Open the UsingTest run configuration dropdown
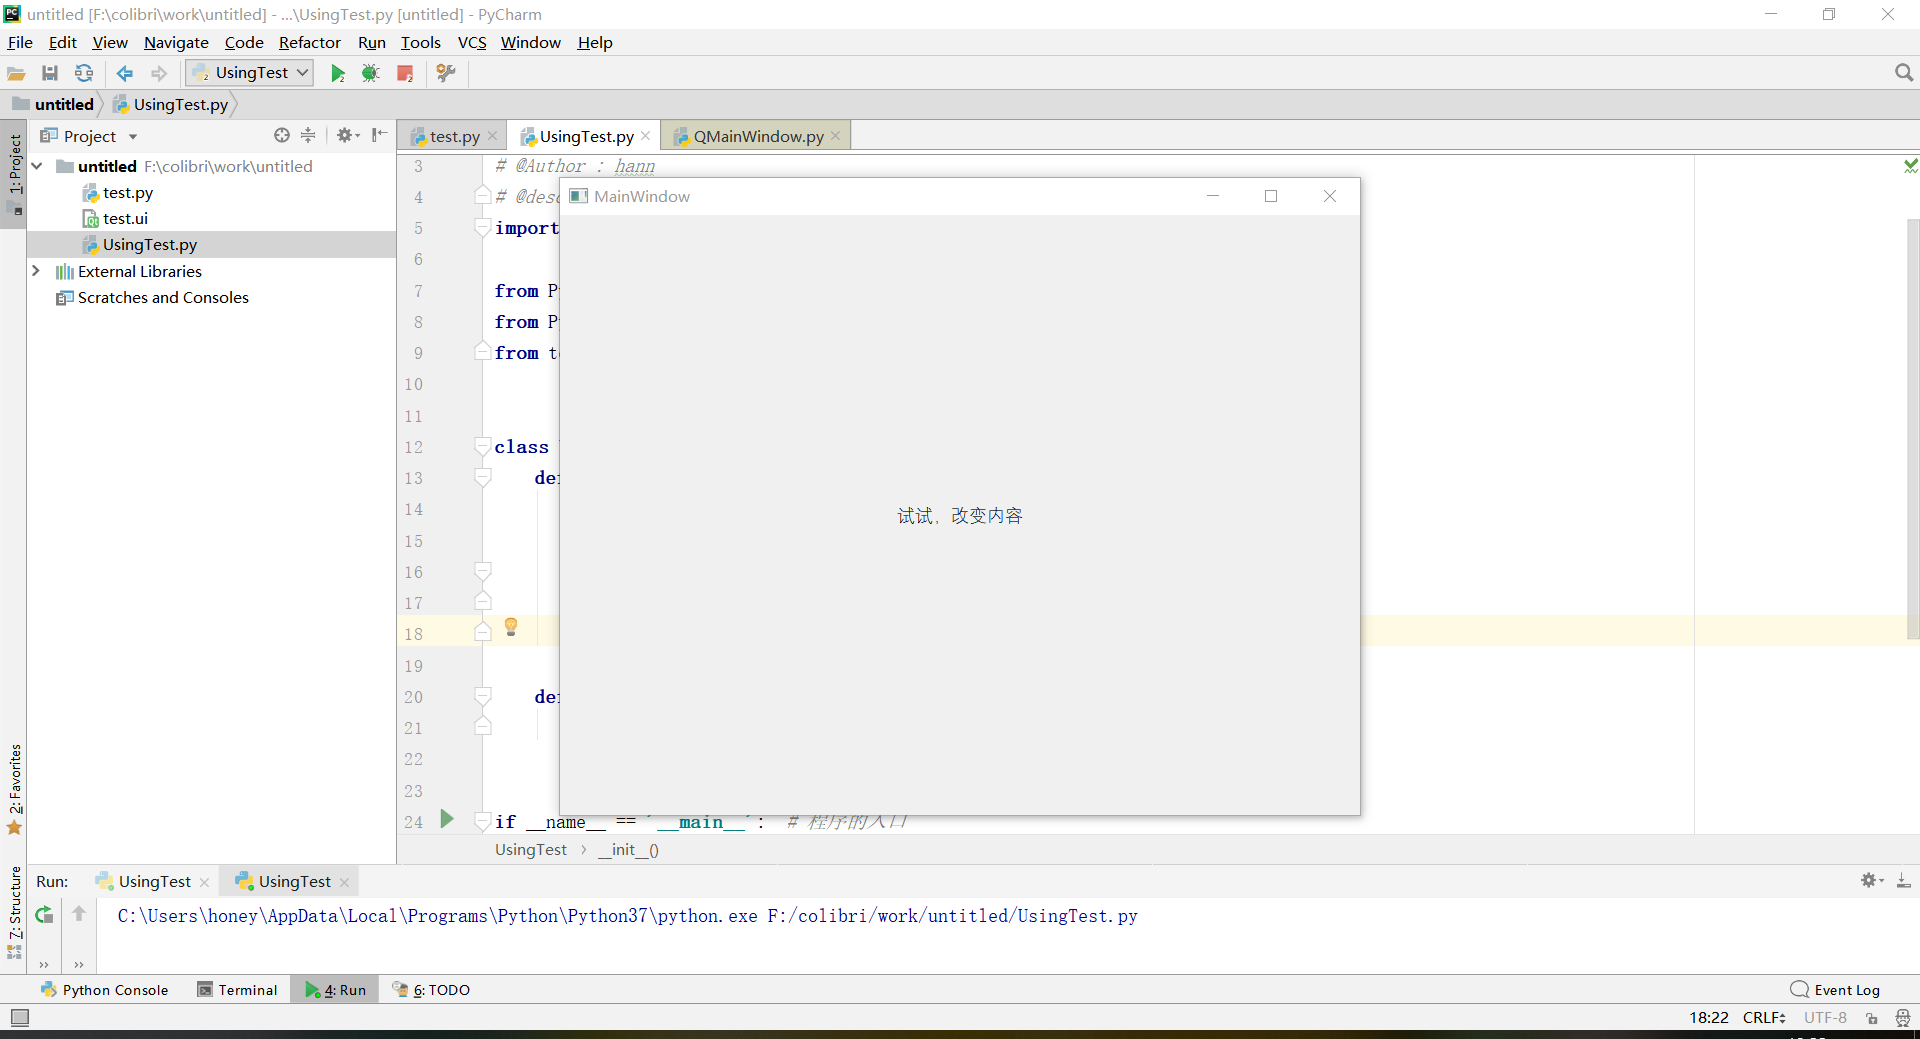This screenshot has width=1920, height=1039. pos(301,72)
